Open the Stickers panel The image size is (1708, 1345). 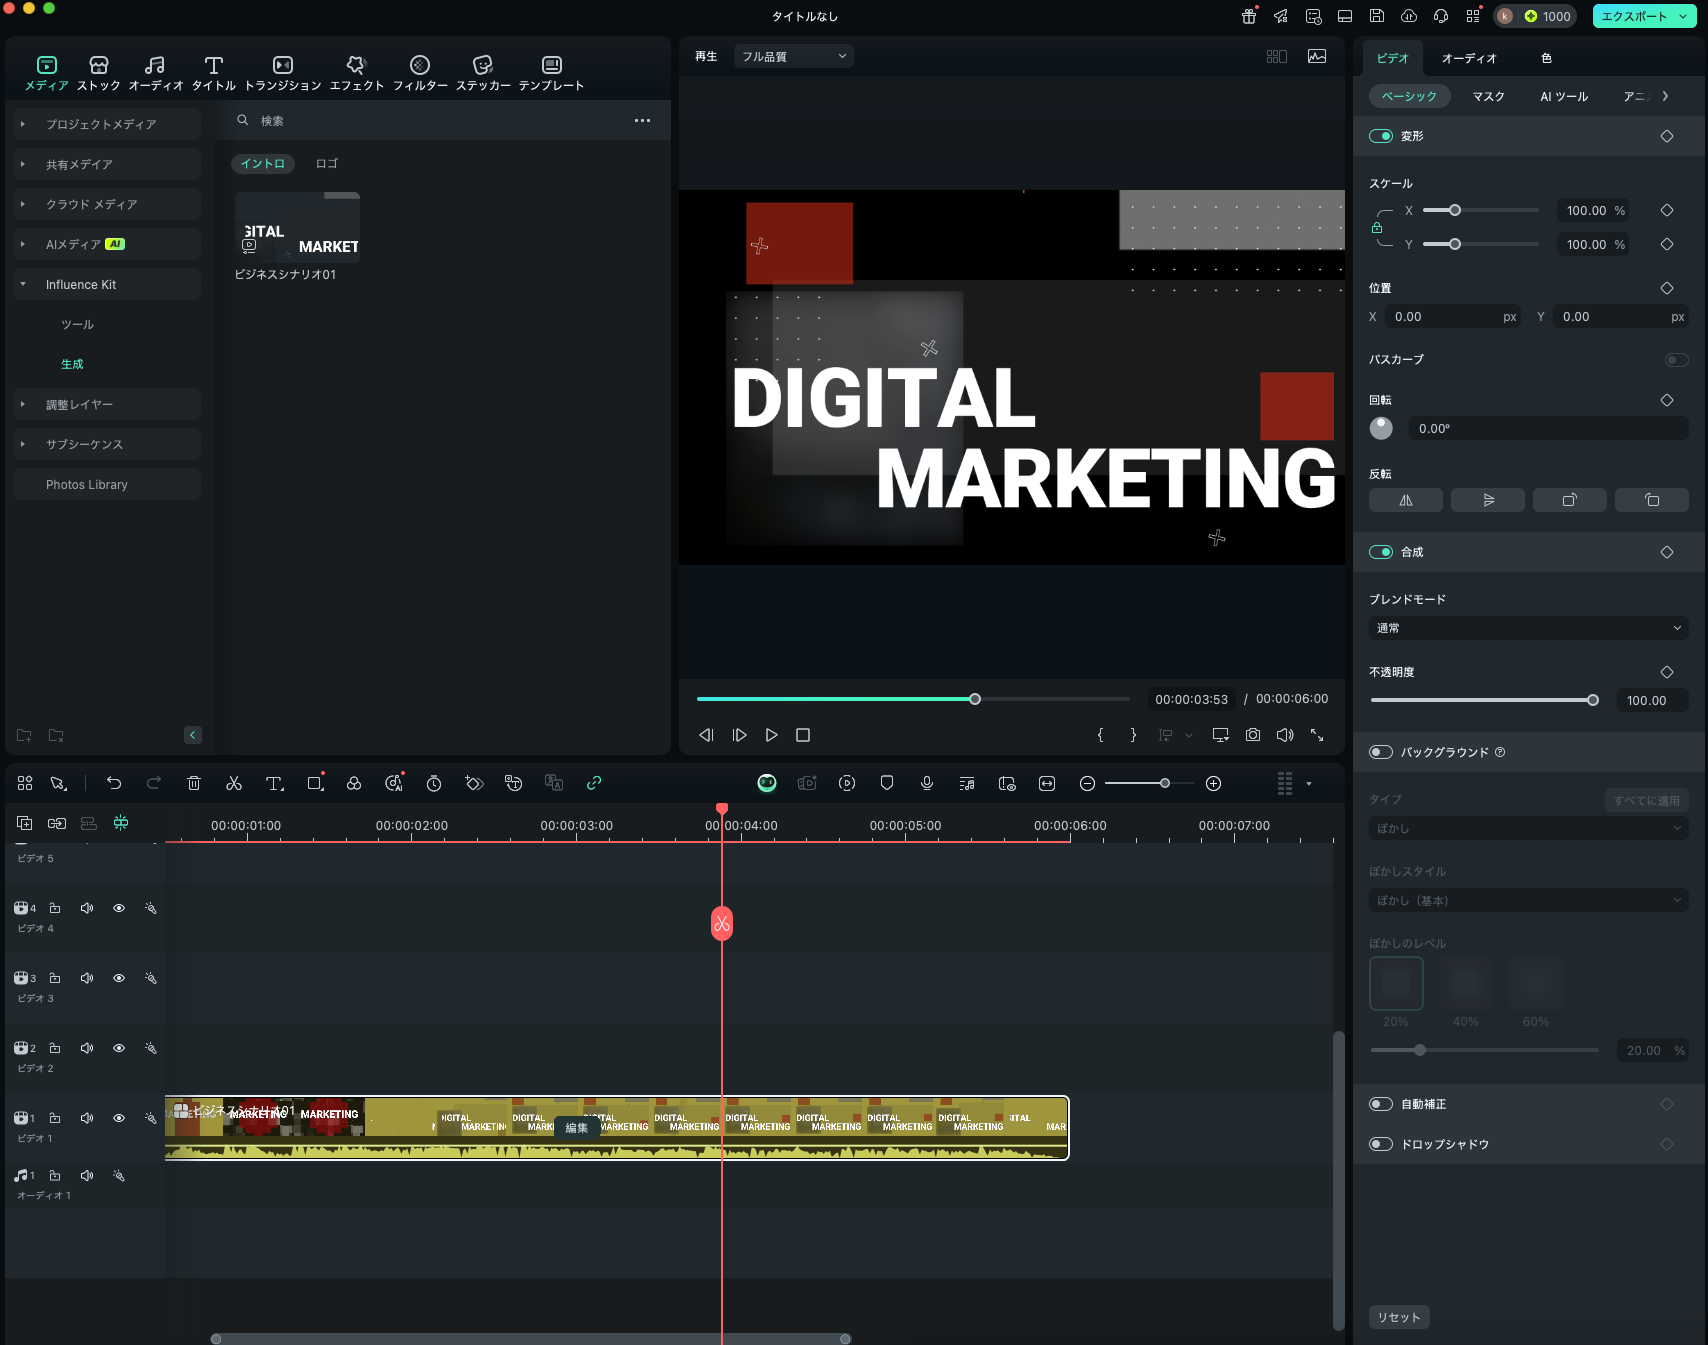(483, 73)
